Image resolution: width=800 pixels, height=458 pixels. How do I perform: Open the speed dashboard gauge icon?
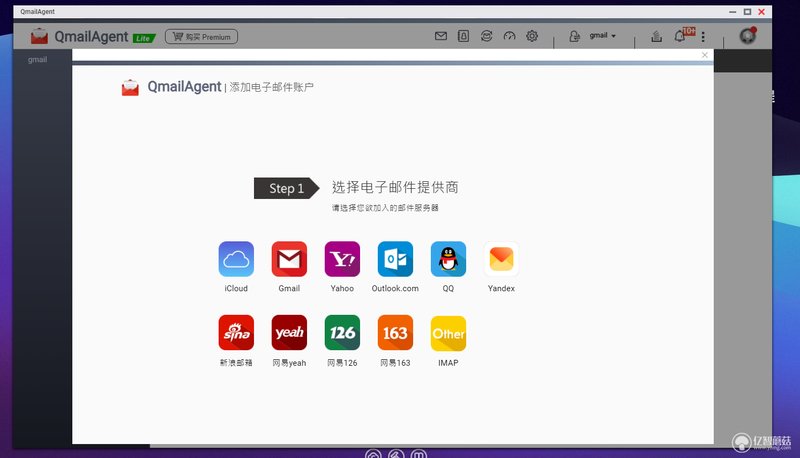click(x=509, y=36)
